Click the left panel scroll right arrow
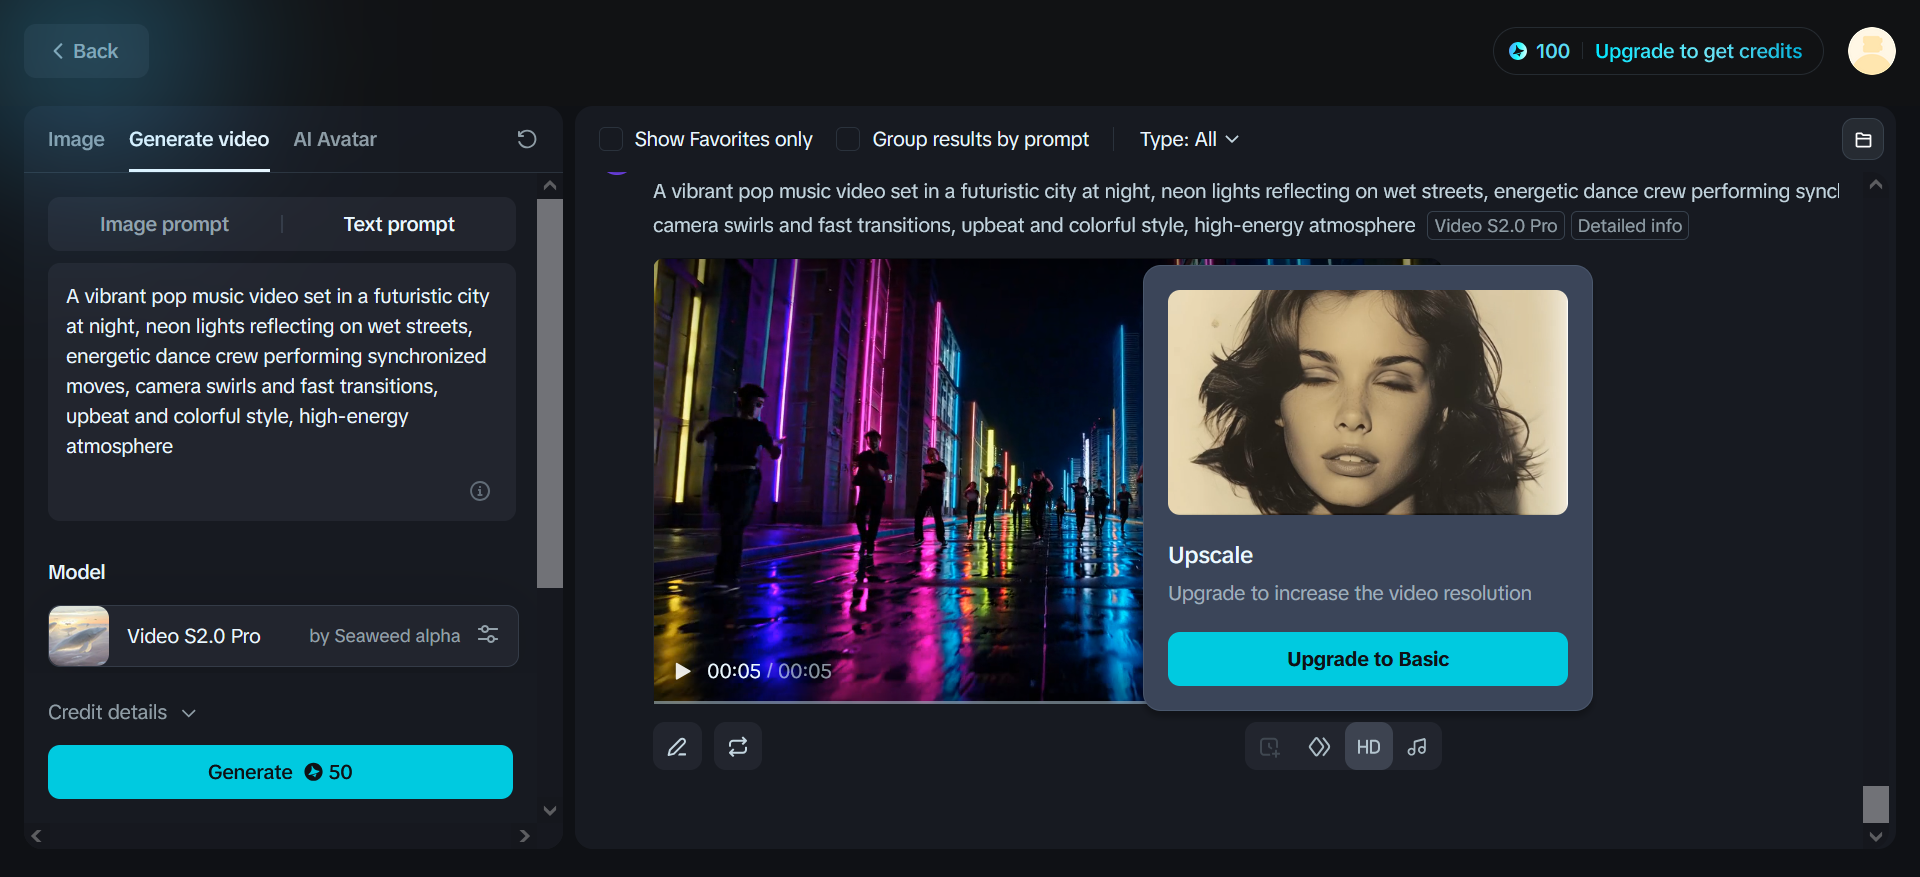The width and height of the screenshot is (1920, 877). pyautogui.click(x=525, y=836)
